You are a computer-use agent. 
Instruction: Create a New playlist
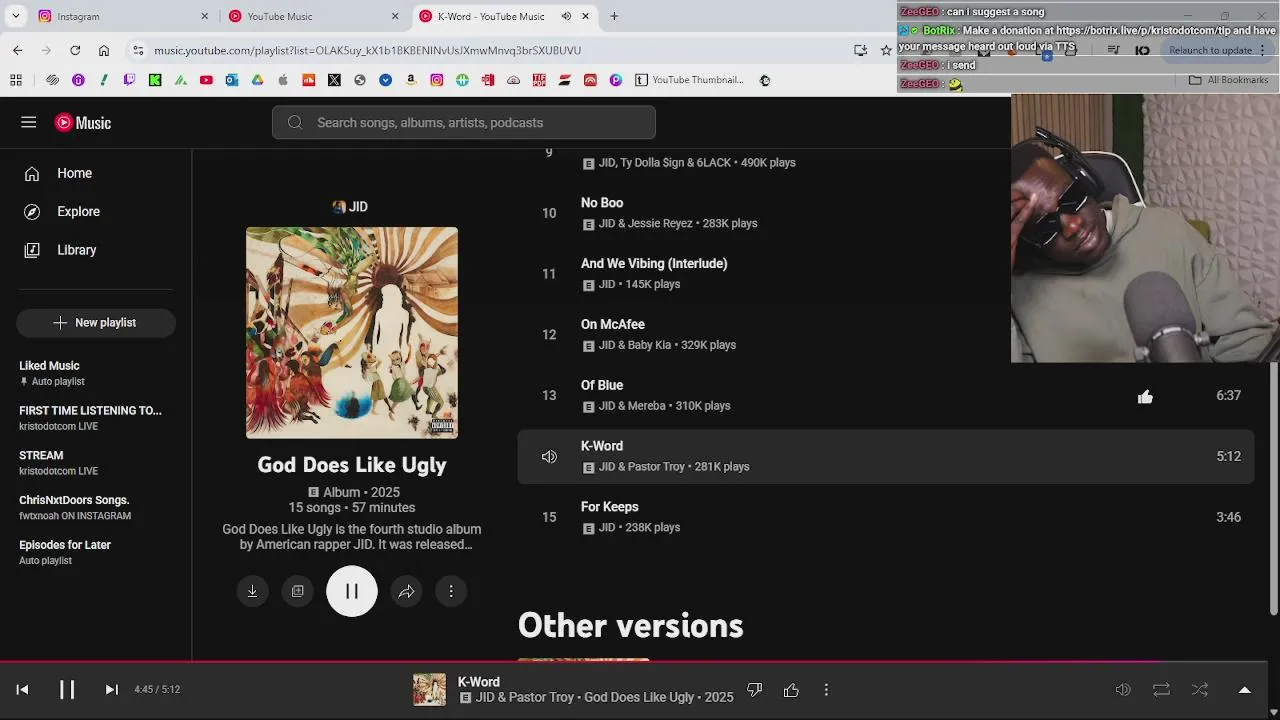96,322
